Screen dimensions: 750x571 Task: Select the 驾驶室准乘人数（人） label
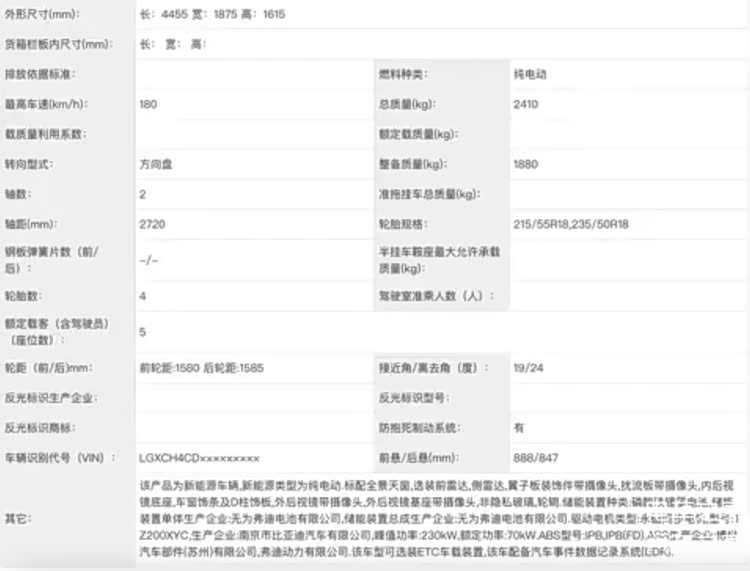pyautogui.click(x=431, y=296)
